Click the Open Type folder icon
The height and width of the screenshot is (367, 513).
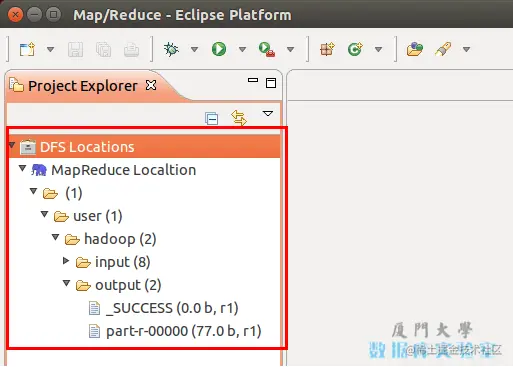[415, 49]
